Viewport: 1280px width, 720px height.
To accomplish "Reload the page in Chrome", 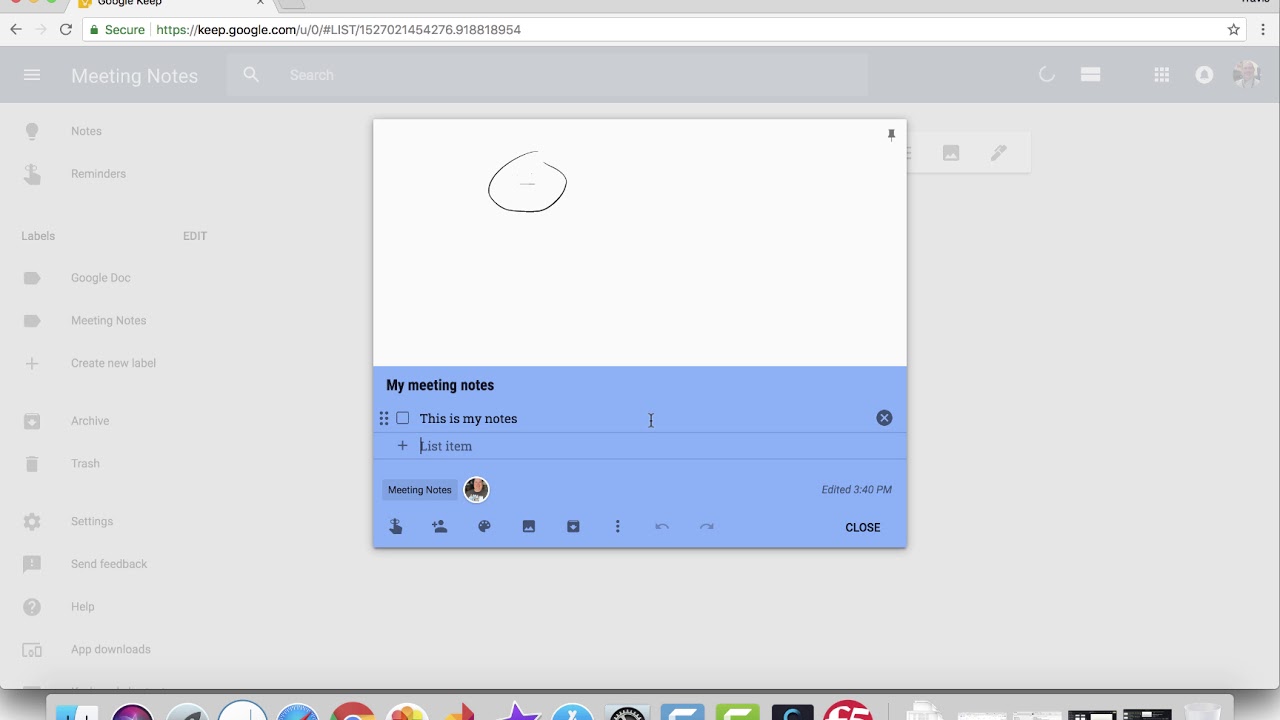I will (66, 30).
